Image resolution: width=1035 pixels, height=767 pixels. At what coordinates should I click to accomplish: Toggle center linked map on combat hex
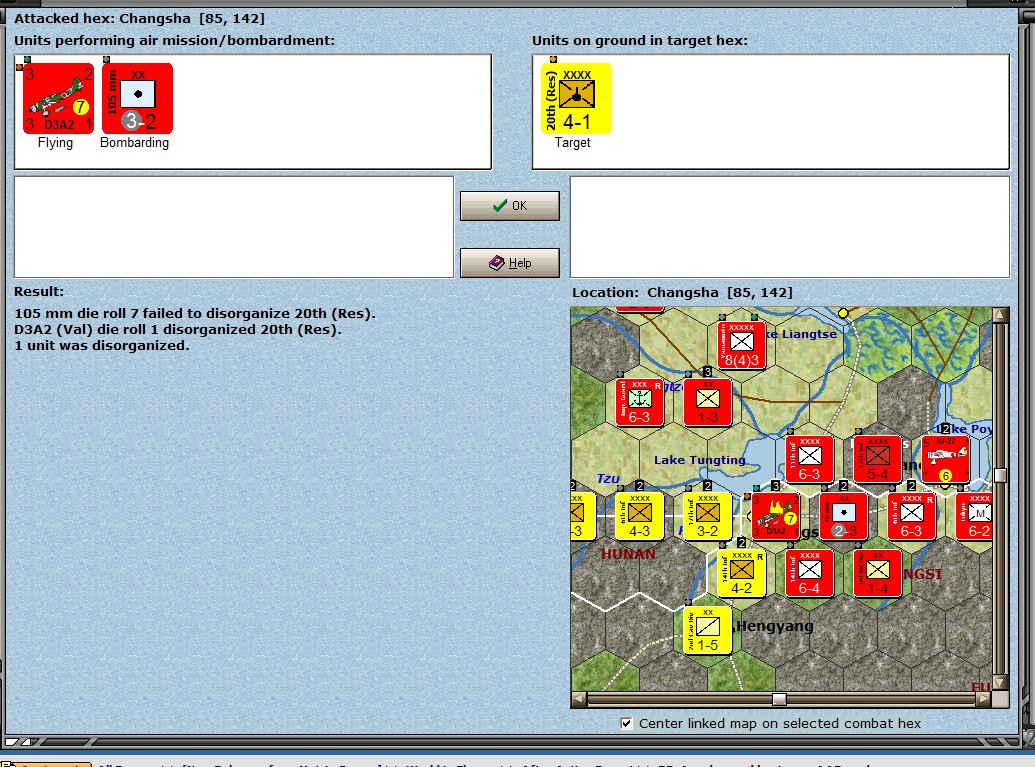[x=626, y=723]
